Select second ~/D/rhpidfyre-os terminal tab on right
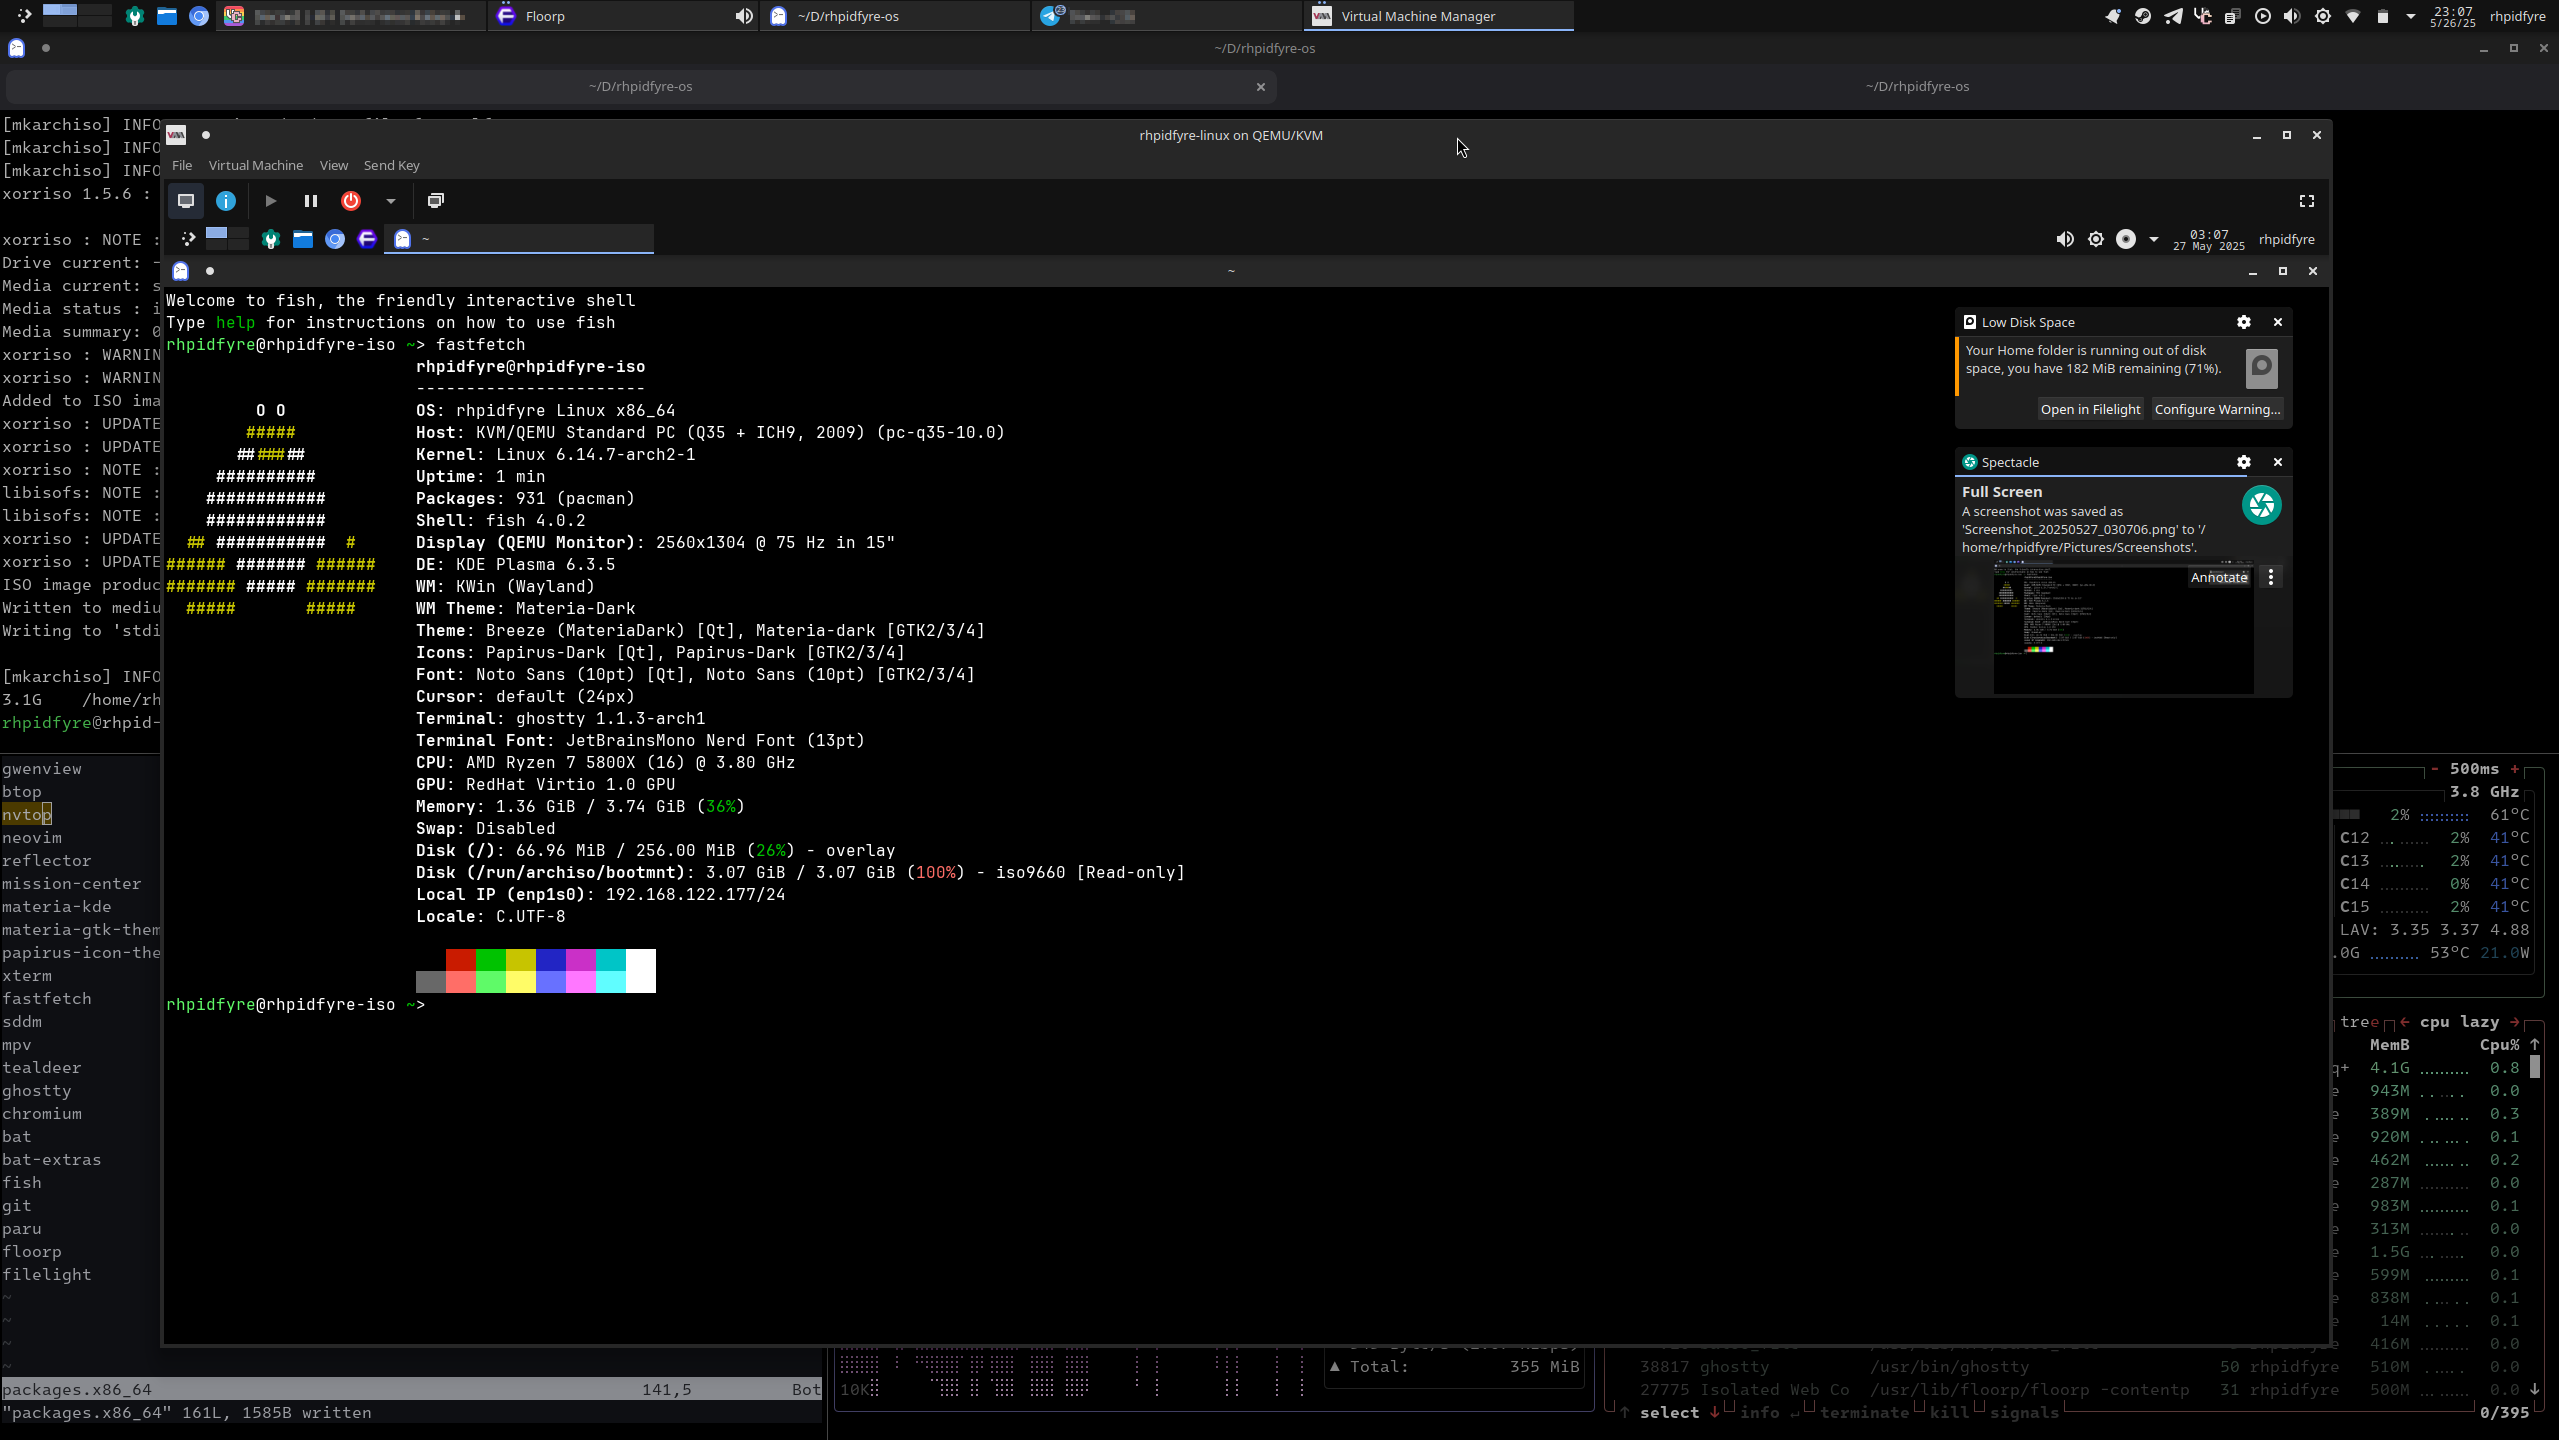2559x1440 pixels. (x=1917, y=86)
